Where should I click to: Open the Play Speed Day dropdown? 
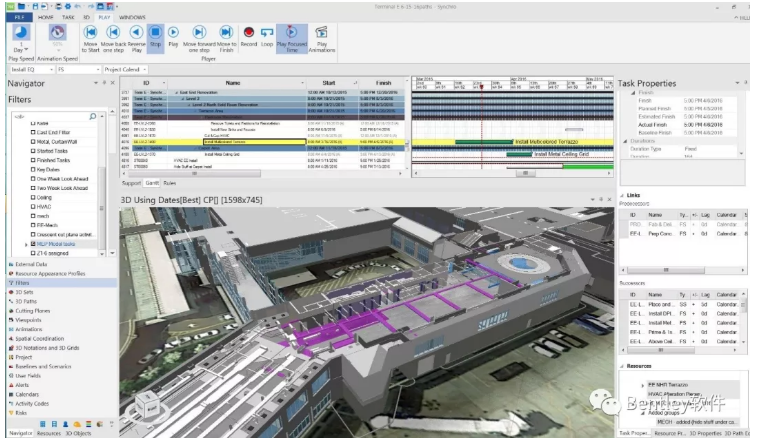(x=21, y=50)
